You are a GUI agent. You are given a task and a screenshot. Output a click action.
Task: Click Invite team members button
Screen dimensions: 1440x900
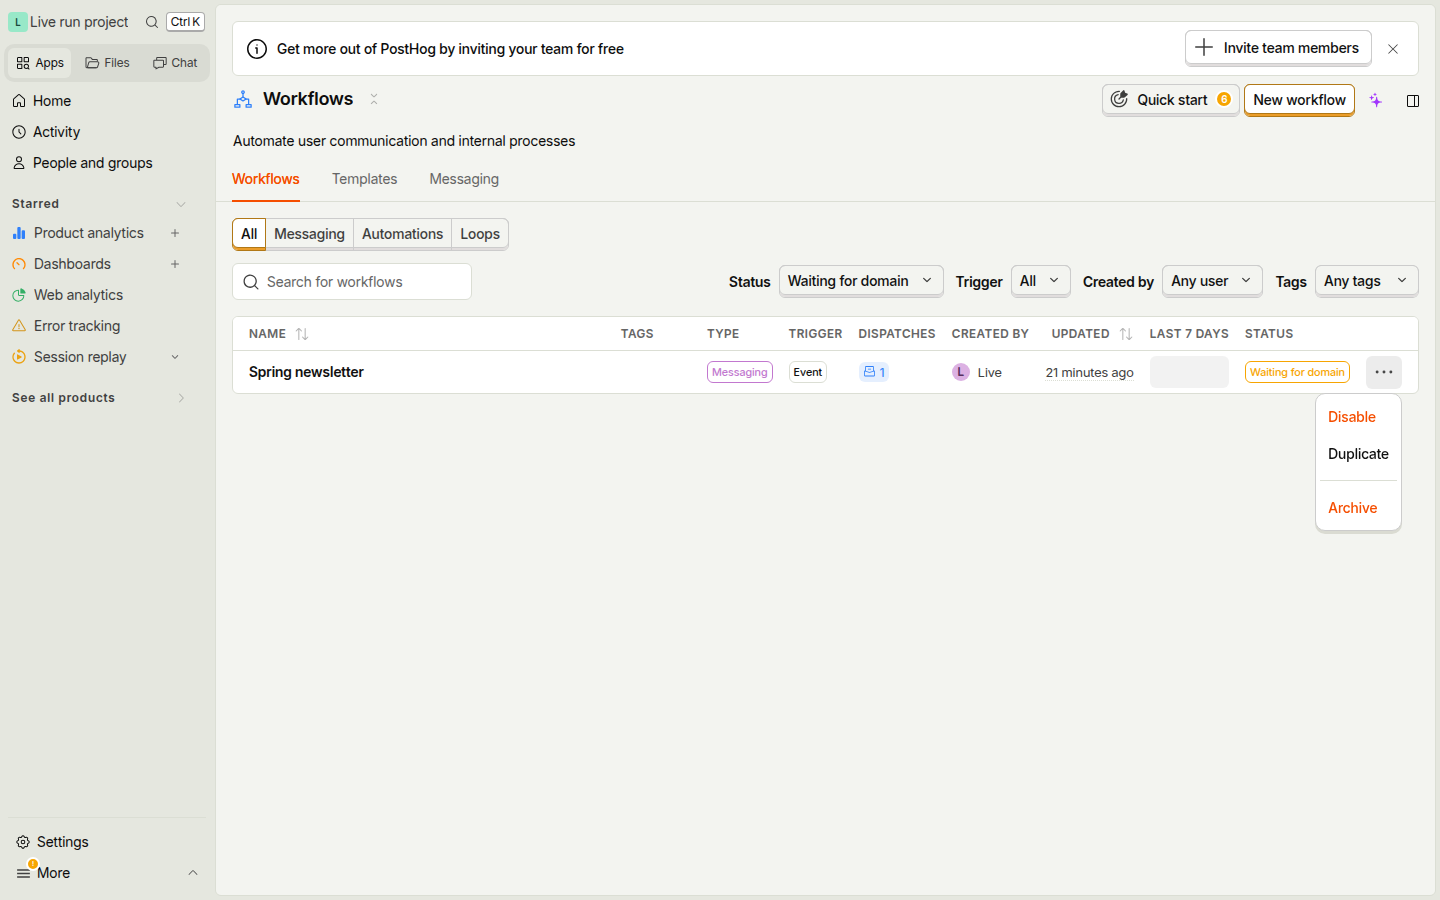tap(1278, 48)
